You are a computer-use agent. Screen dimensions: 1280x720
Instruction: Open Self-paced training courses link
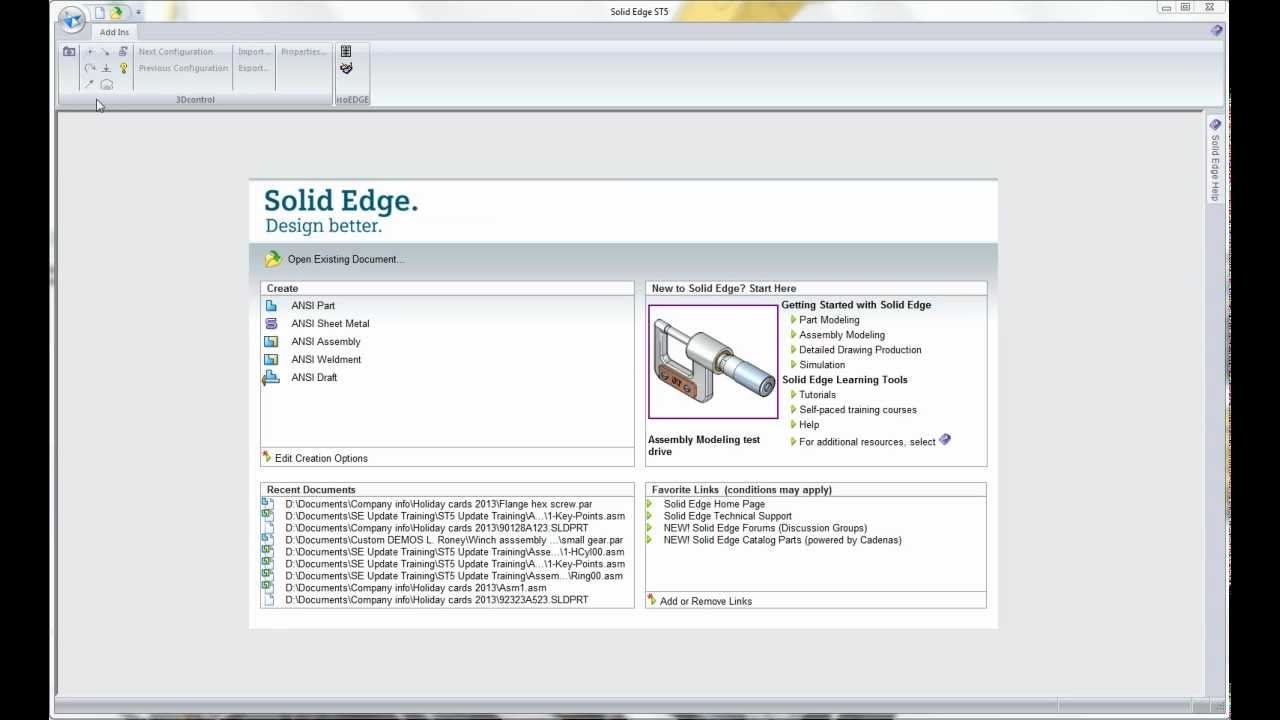[858, 410]
